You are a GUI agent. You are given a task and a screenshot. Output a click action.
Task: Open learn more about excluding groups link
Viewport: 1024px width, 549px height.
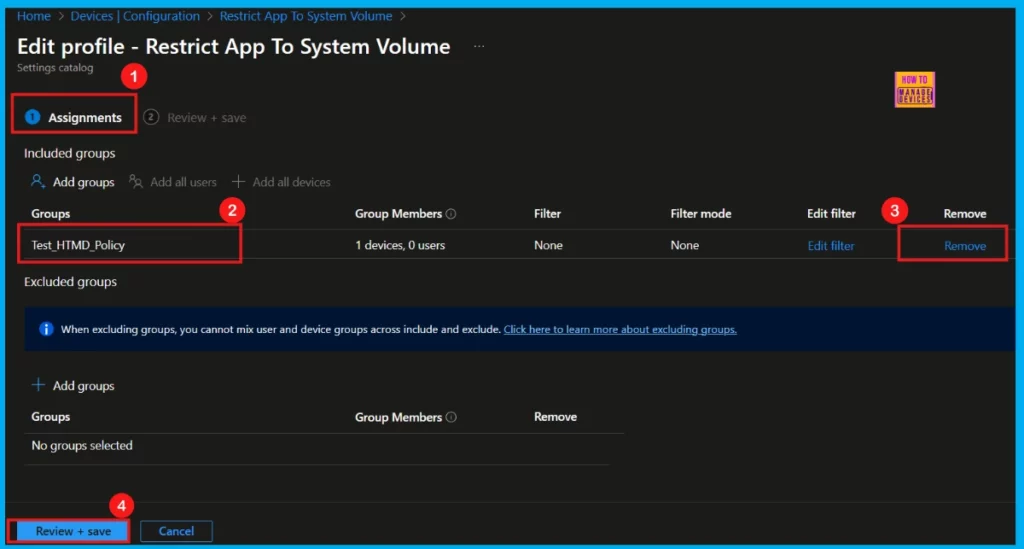click(620, 330)
